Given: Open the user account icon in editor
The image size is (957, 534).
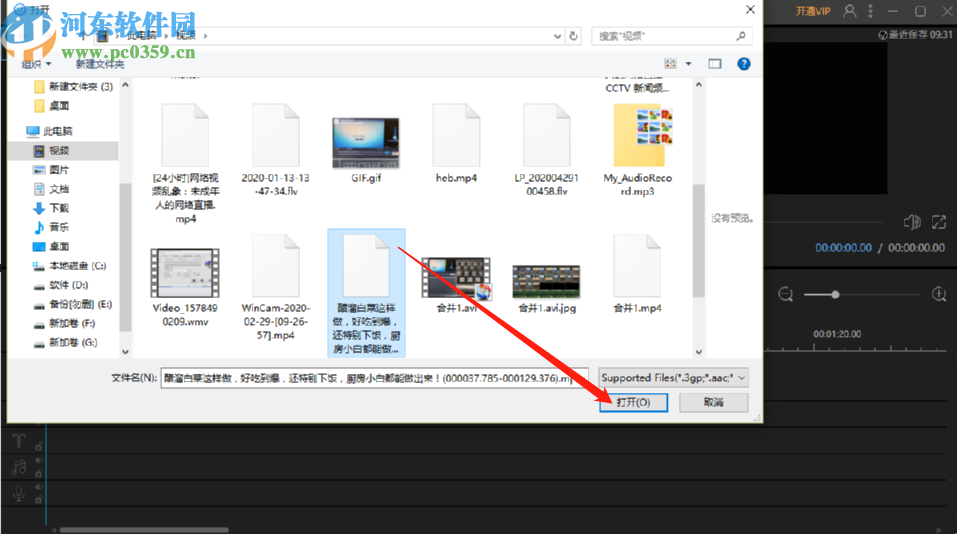Looking at the screenshot, I should 850,11.
